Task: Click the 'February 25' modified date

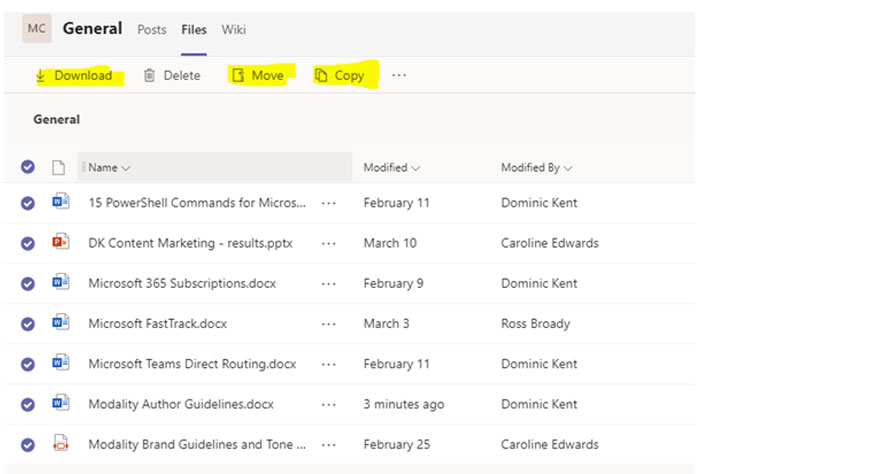Action: coord(397,445)
